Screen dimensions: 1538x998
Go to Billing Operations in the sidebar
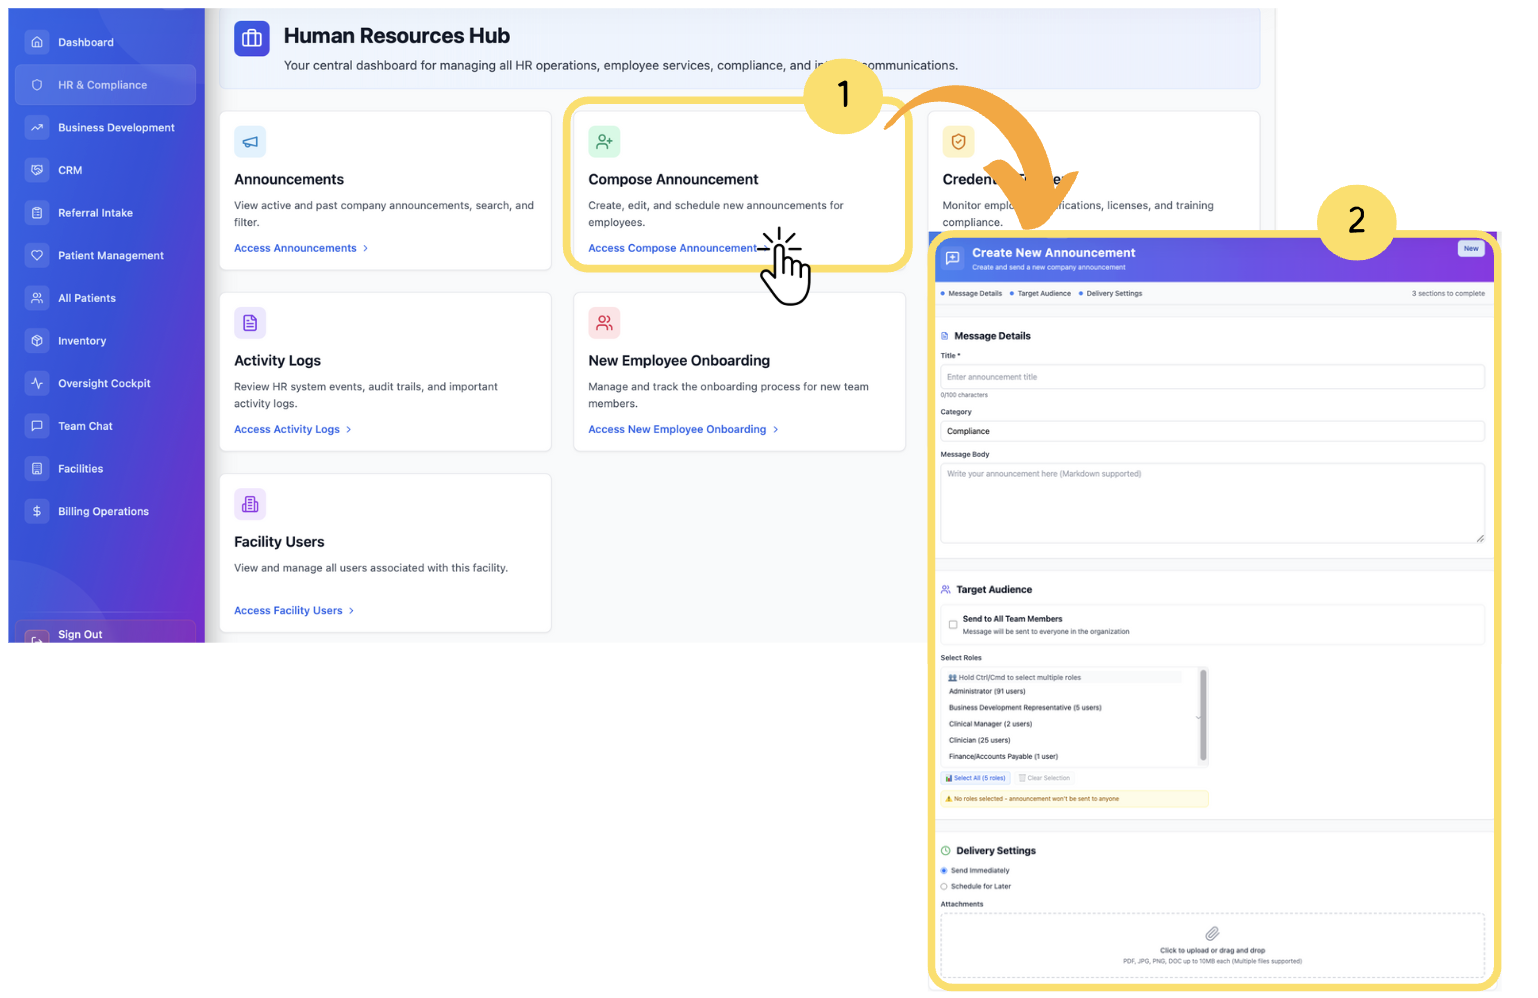[x=103, y=512]
